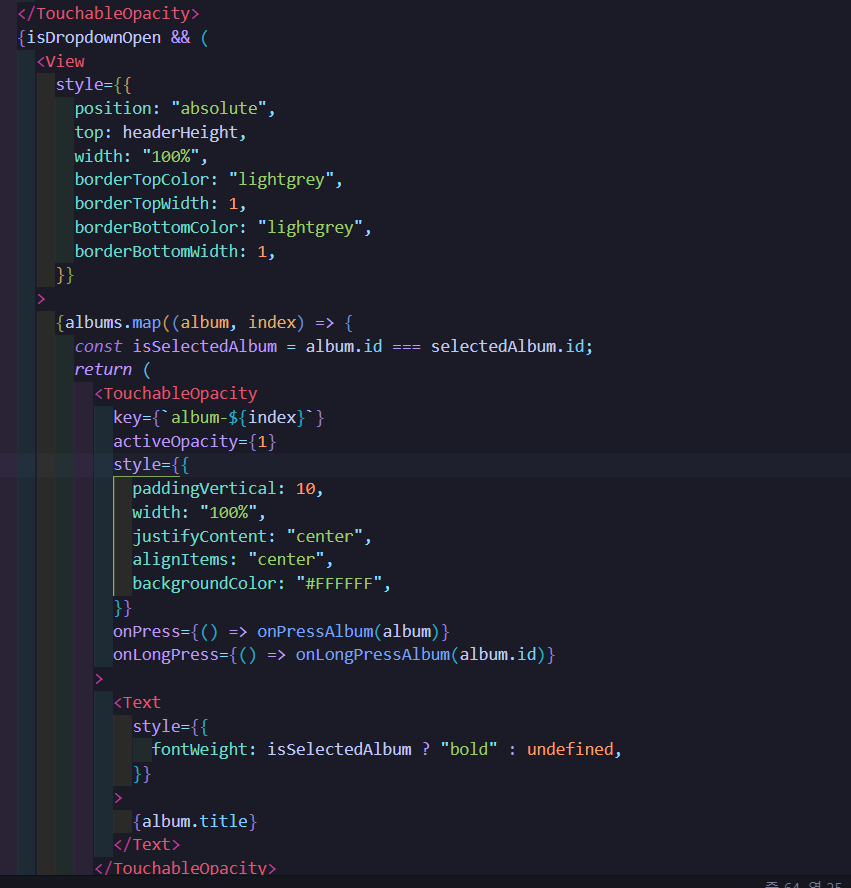Viewport: 851px width, 888px height.
Task: Click the 'activeOpacity' attribute
Action: coord(175,442)
